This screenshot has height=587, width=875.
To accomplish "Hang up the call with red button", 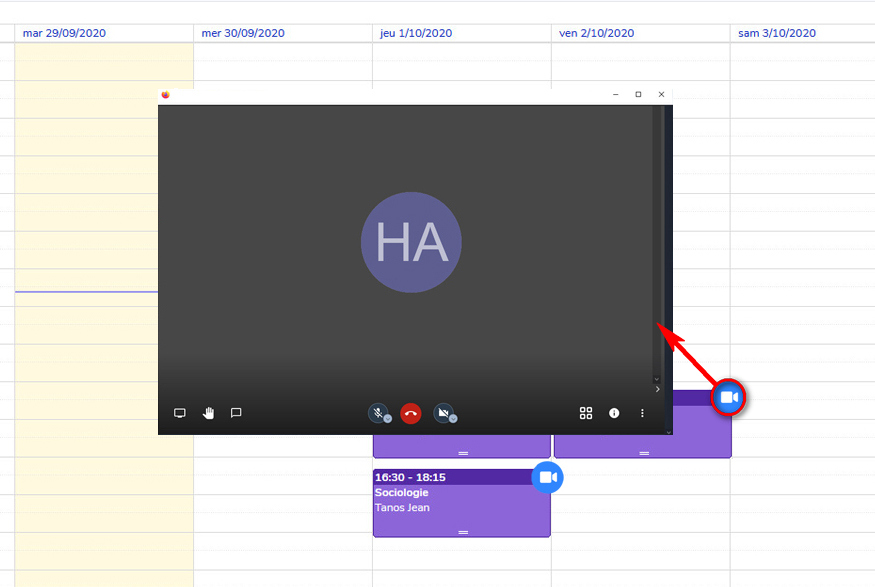I will tap(411, 413).
